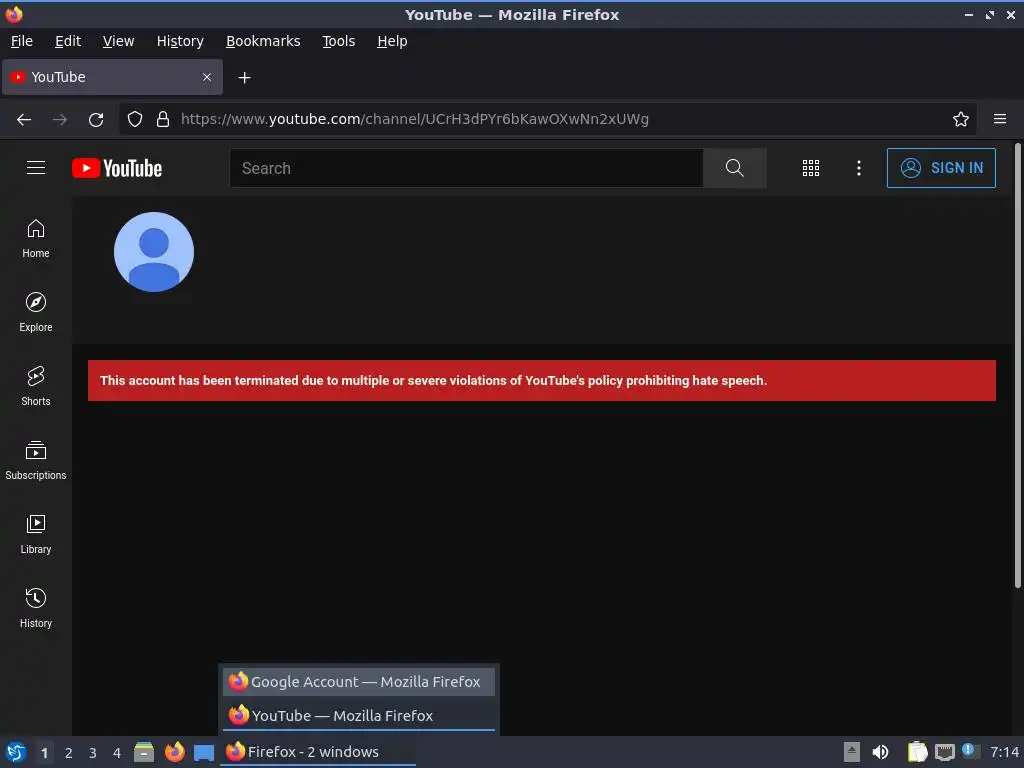The width and height of the screenshot is (1024, 768).
Task: Bookmark this page with the star
Action: point(961,119)
